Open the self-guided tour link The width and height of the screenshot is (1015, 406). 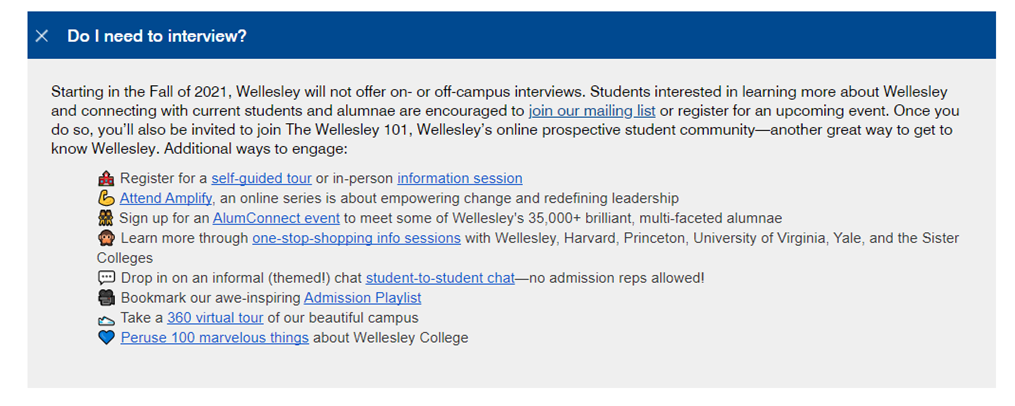click(262, 178)
